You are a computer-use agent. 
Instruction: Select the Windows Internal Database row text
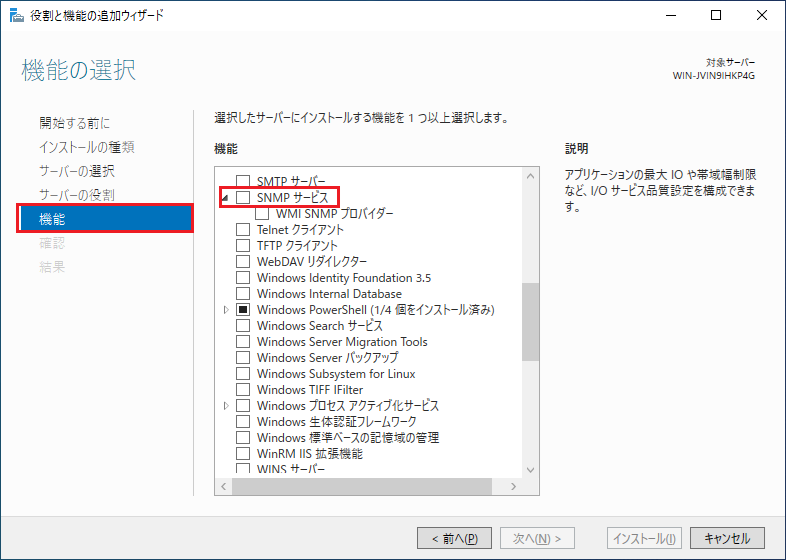[x=329, y=293]
